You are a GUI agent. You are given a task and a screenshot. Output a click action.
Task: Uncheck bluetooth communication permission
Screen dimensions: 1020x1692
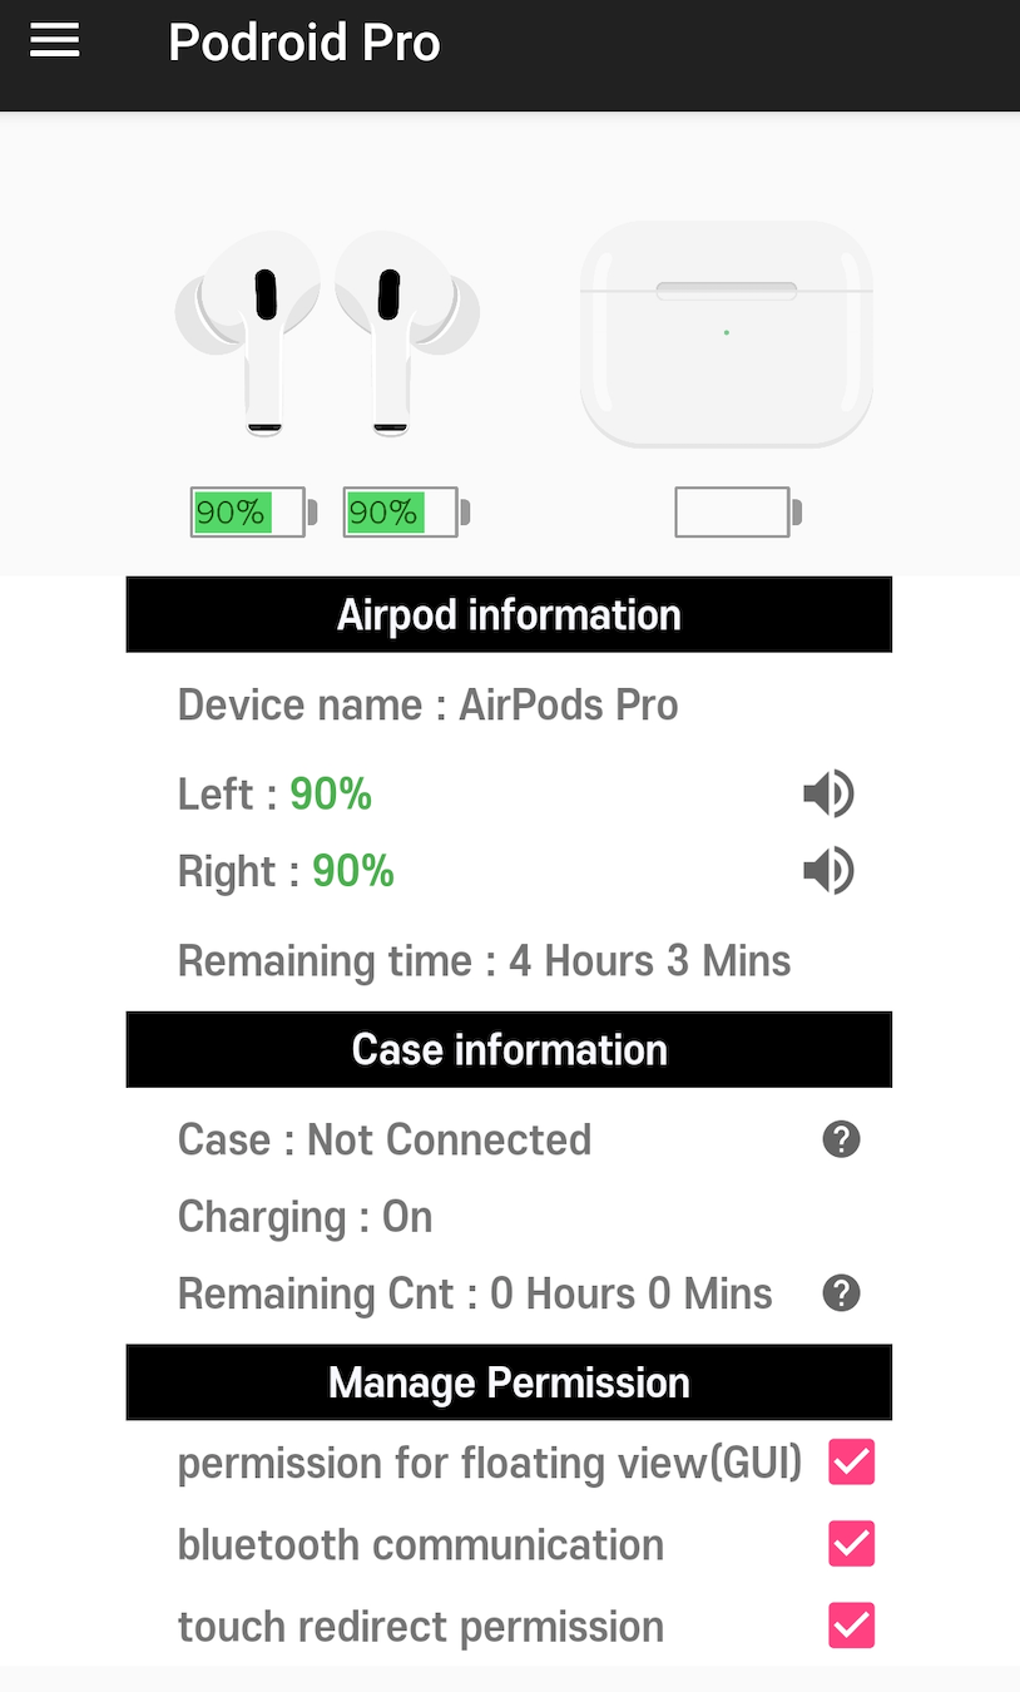tap(851, 1543)
